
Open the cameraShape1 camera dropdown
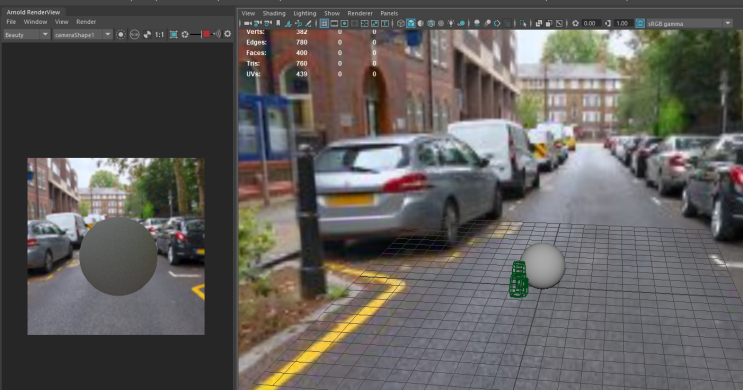(x=82, y=35)
